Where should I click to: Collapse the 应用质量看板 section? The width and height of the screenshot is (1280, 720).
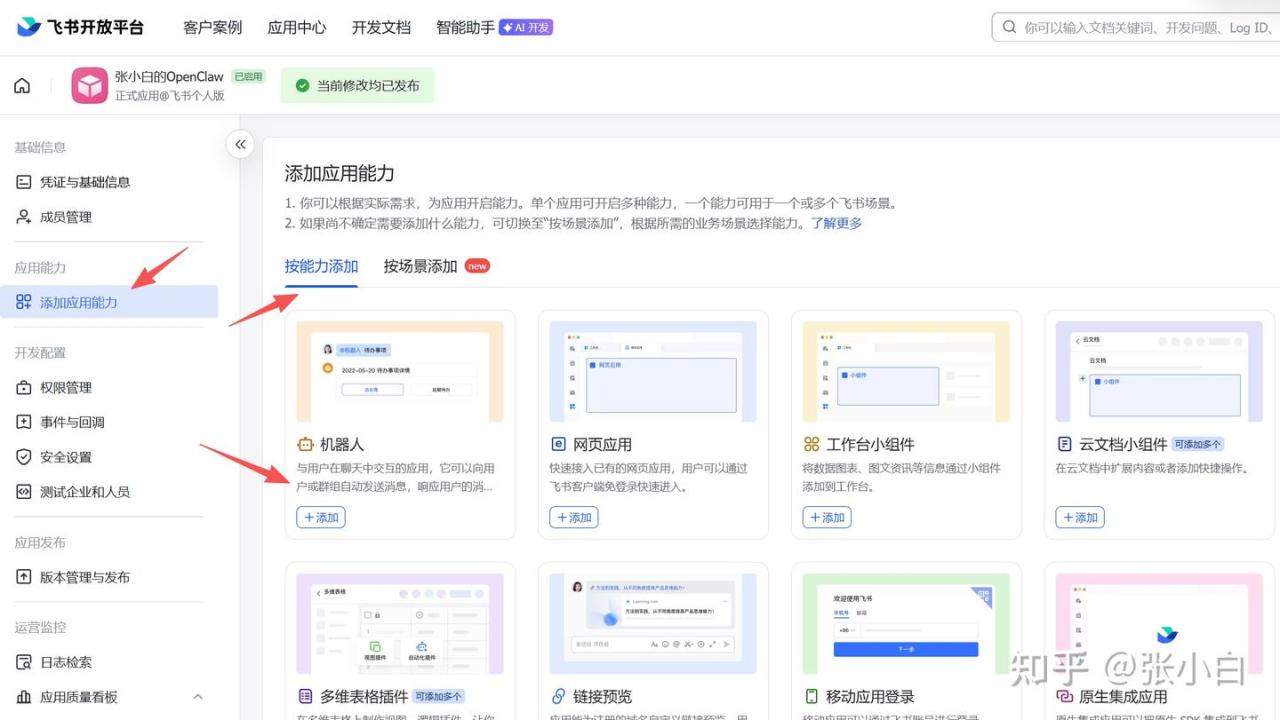197,697
